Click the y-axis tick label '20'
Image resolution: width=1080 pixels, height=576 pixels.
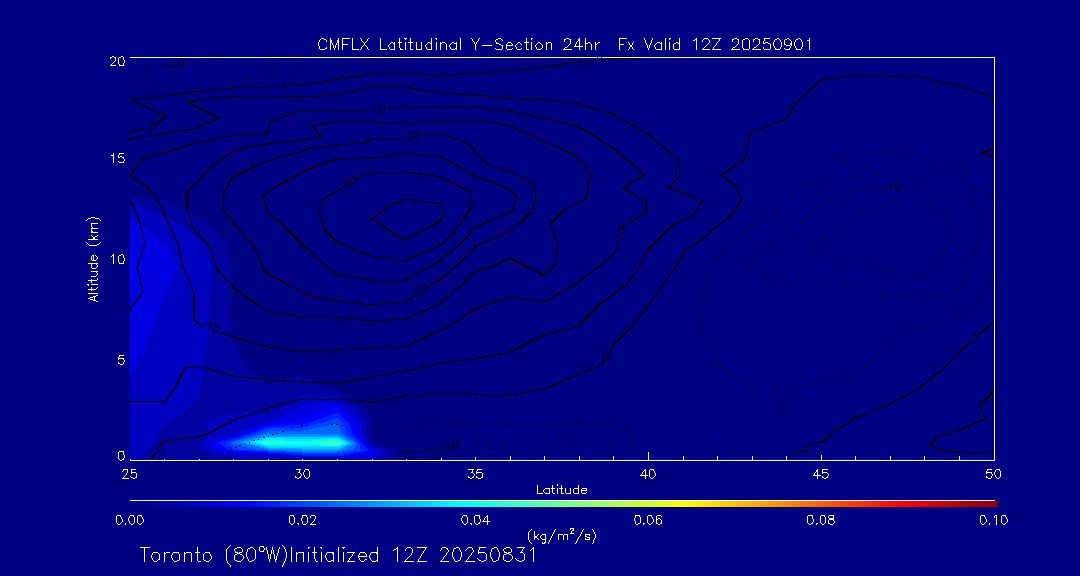pos(116,60)
